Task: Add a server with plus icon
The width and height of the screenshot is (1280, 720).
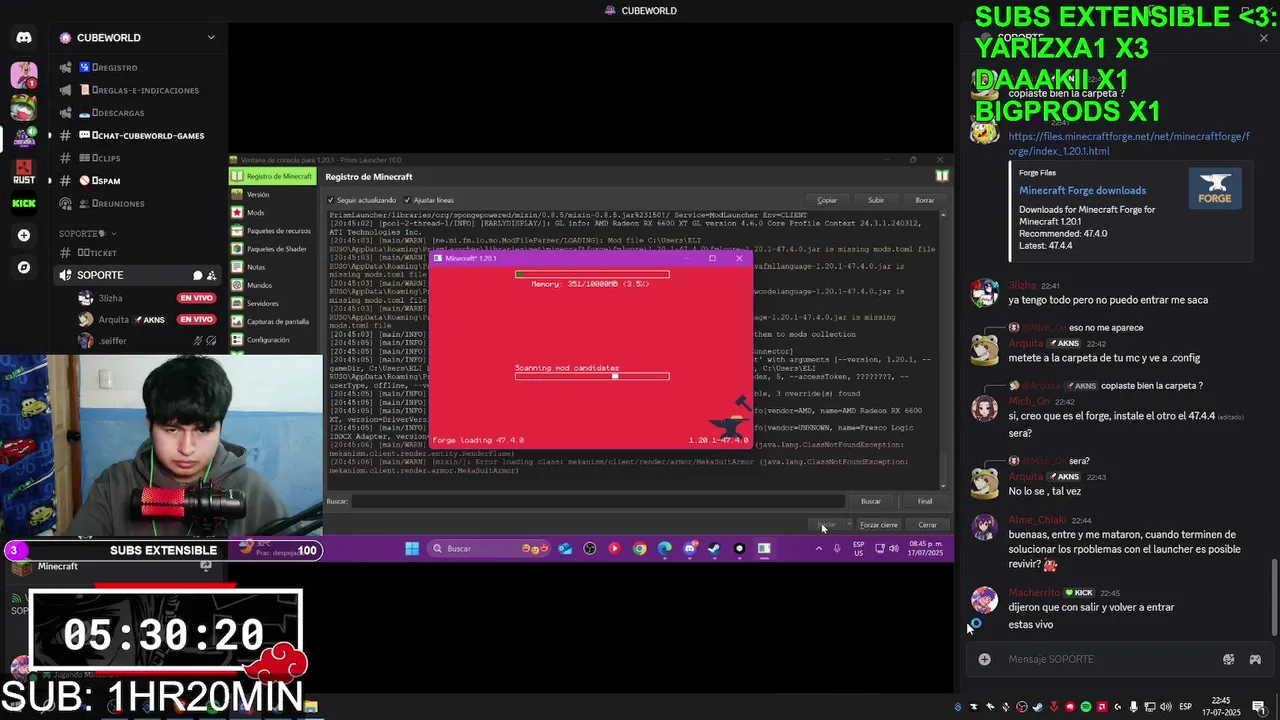Action: coord(24,235)
